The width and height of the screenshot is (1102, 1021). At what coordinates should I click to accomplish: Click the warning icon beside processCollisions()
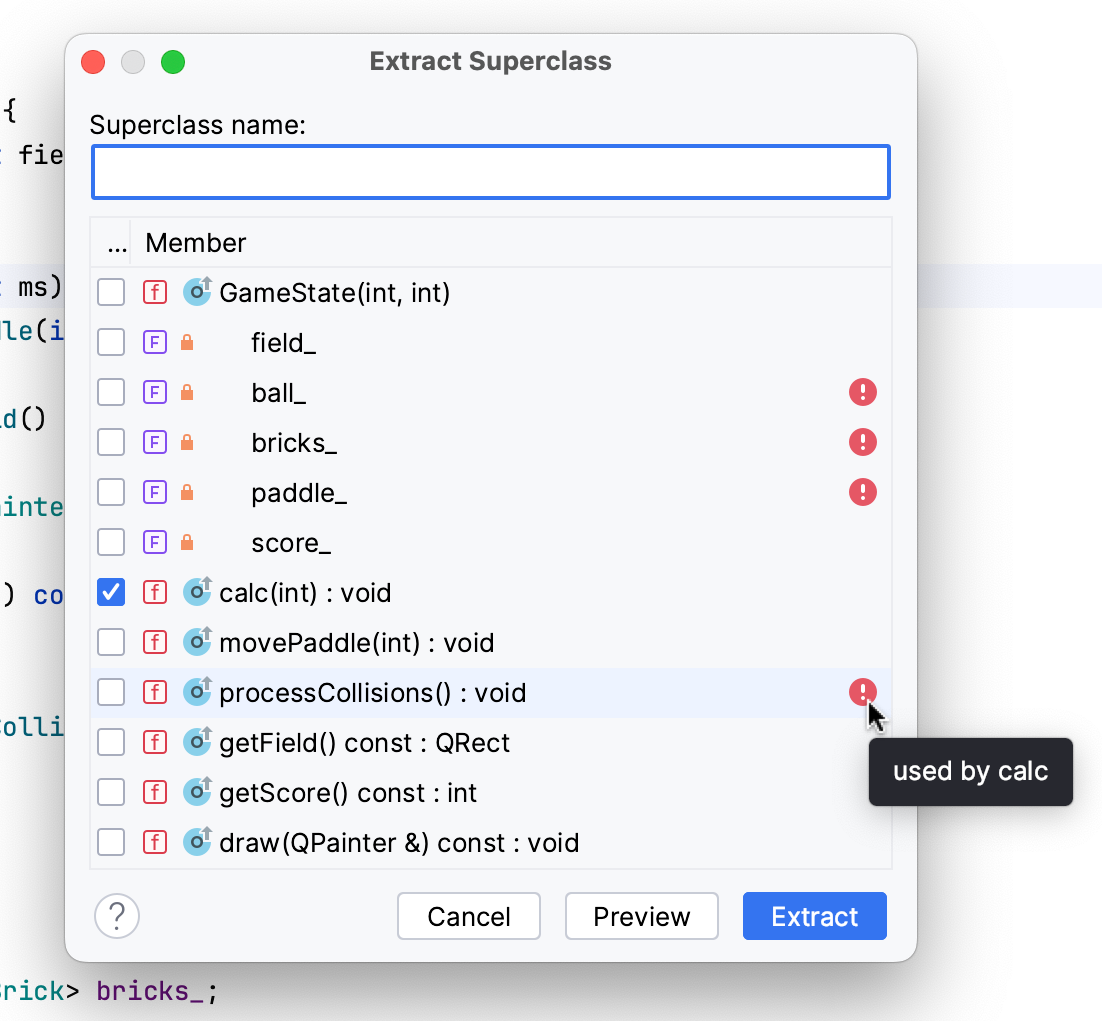click(862, 692)
